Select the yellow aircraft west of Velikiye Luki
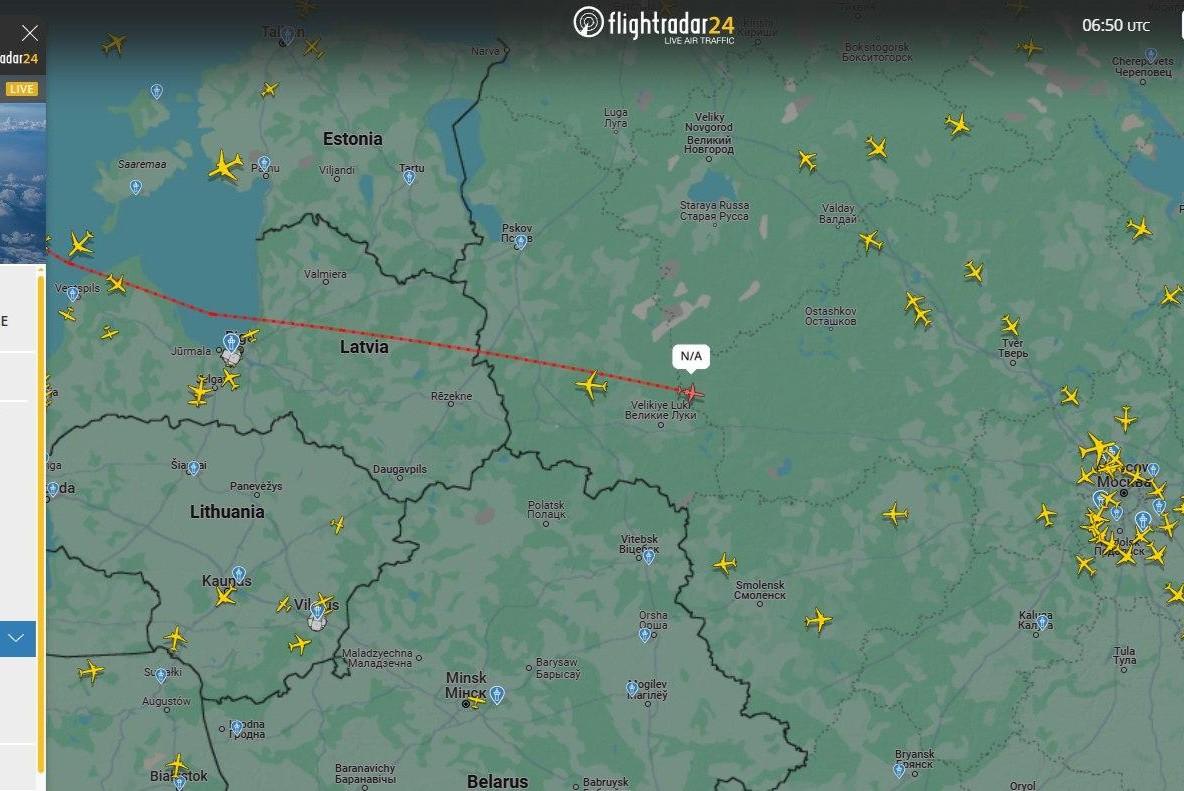Screen dimensions: 1184x791 pos(591,386)
